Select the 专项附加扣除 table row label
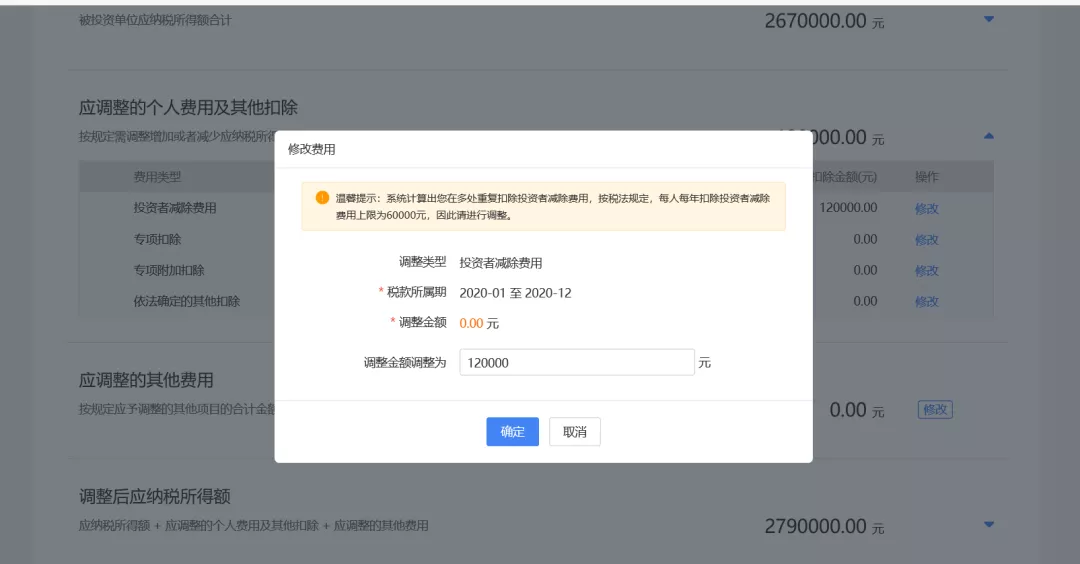The height and width of the screenshot is (564, 1080). click(169, 270)
